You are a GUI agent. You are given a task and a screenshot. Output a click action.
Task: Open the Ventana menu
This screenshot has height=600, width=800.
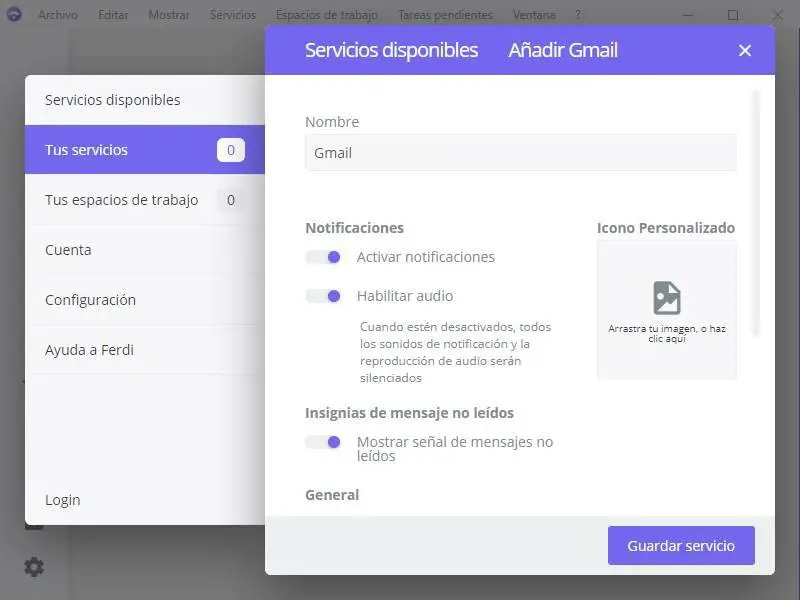[x=534, y=15]
